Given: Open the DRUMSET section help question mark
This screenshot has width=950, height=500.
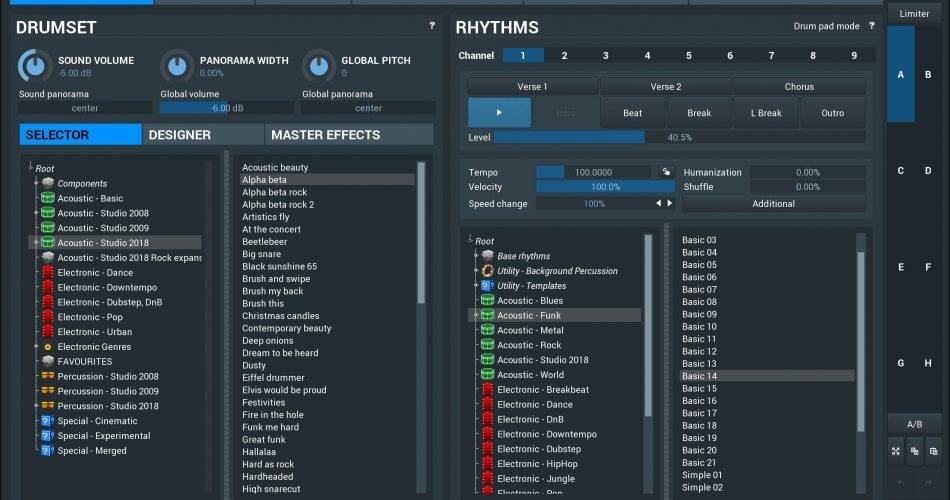Looking at the screenshot, I should (x=432, y=25).
